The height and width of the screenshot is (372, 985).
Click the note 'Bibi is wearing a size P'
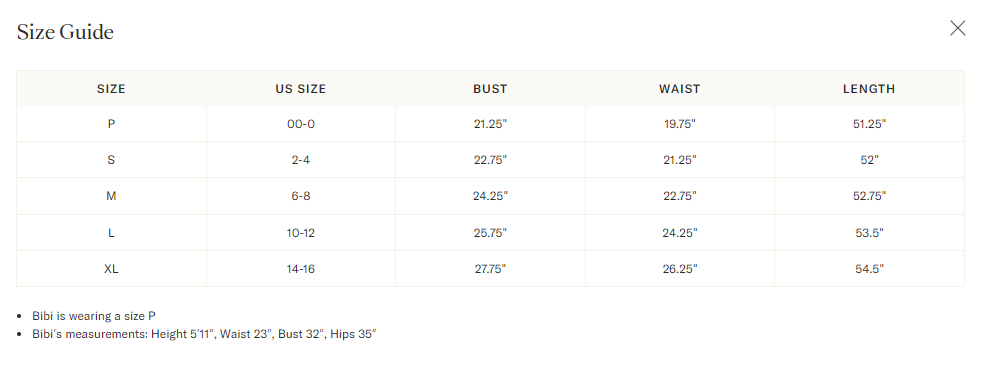(x=94, y=316)
